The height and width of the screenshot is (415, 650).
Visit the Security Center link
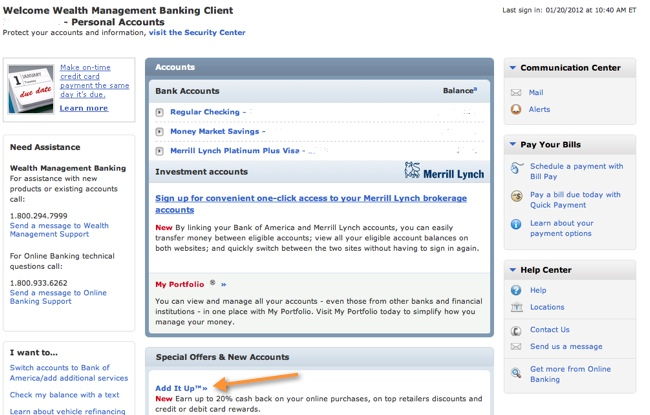coord(197,32)
